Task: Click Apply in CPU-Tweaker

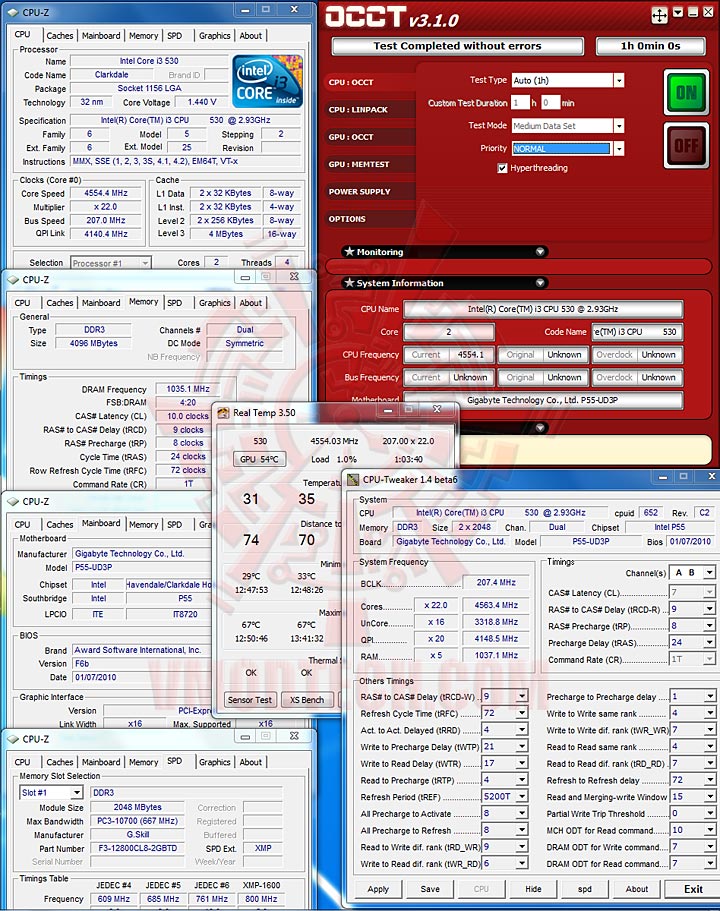Action: pyautogui.click(x=378, y=889)
